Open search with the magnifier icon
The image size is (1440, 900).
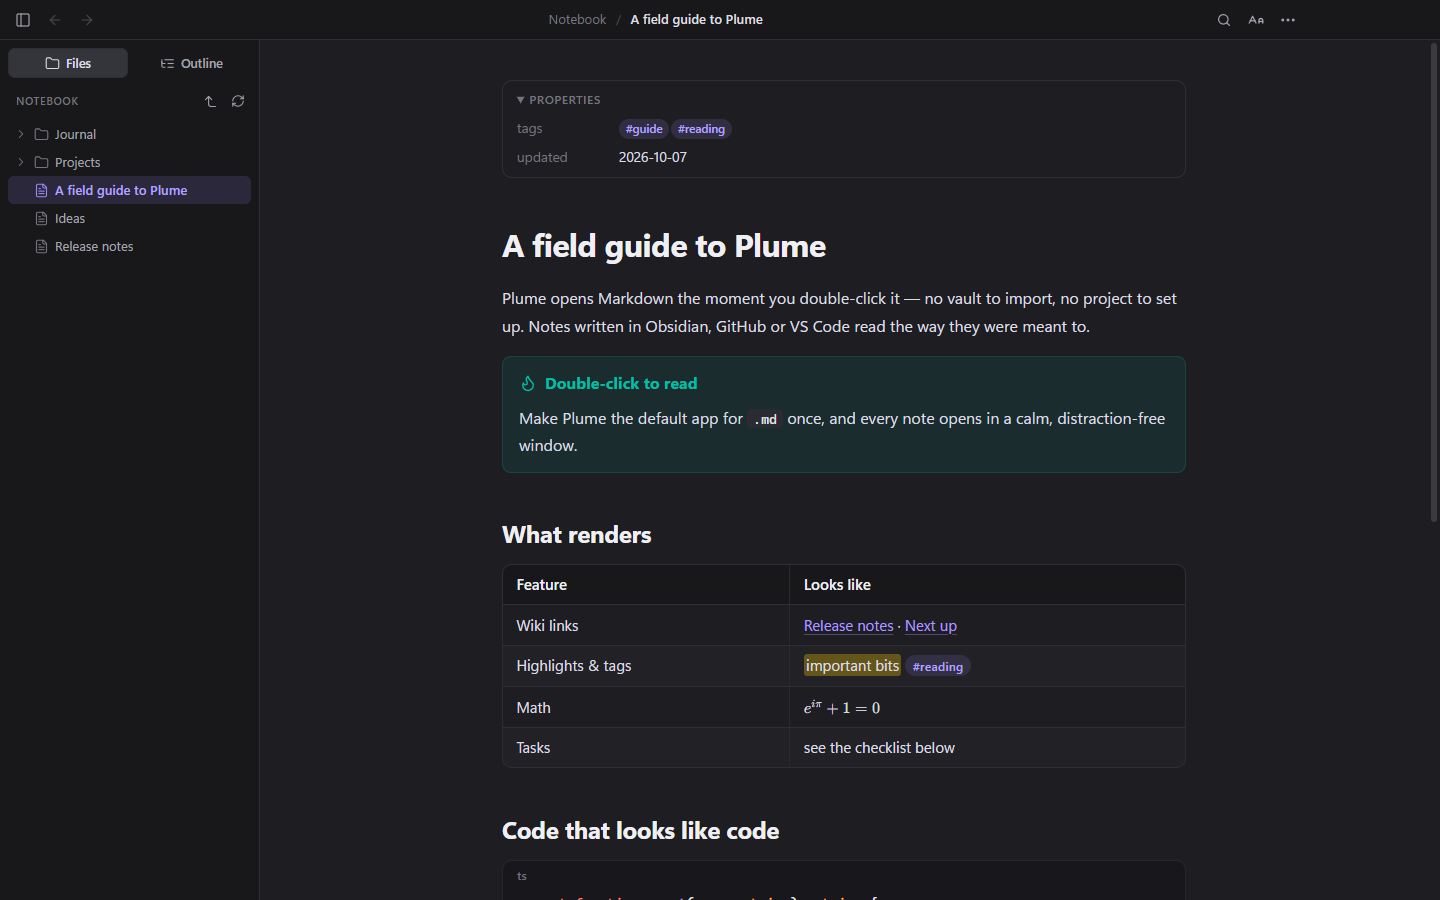pyautogui.click(x=1224, y=20)
